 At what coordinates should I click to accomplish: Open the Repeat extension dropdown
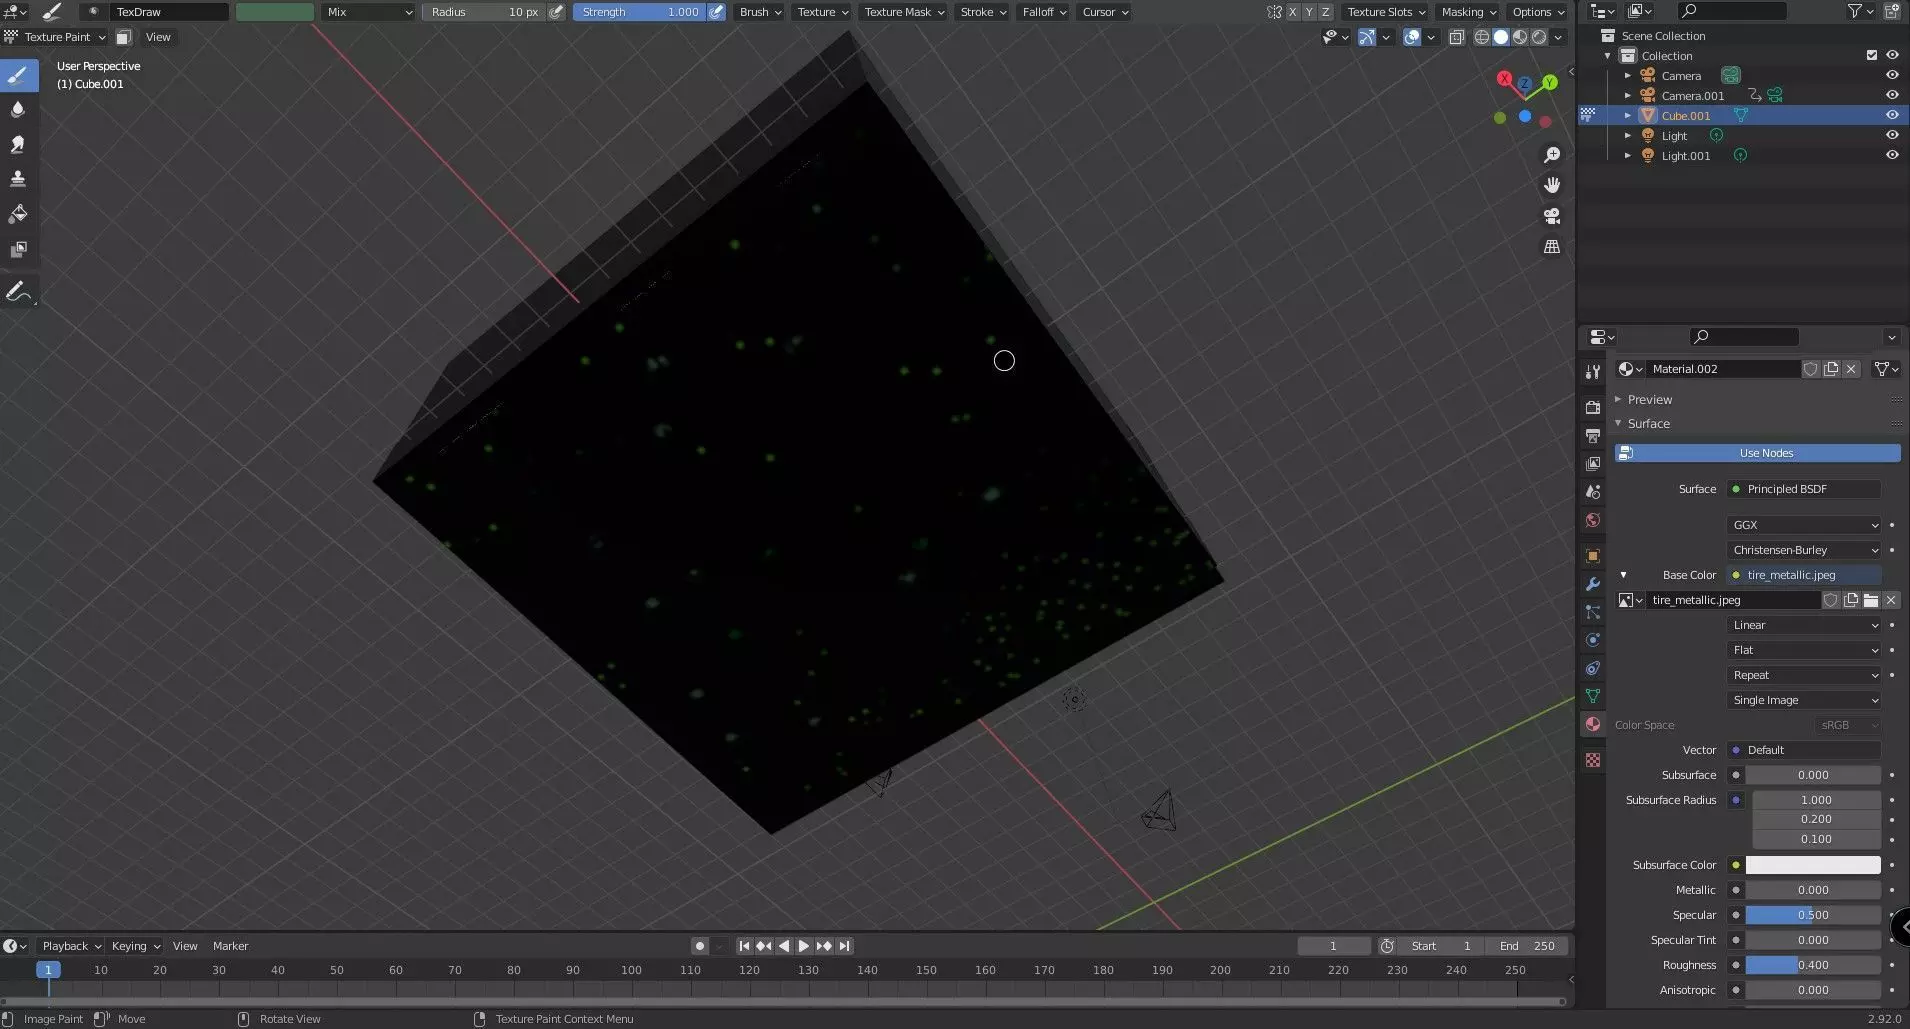(x=1804, y=675)
